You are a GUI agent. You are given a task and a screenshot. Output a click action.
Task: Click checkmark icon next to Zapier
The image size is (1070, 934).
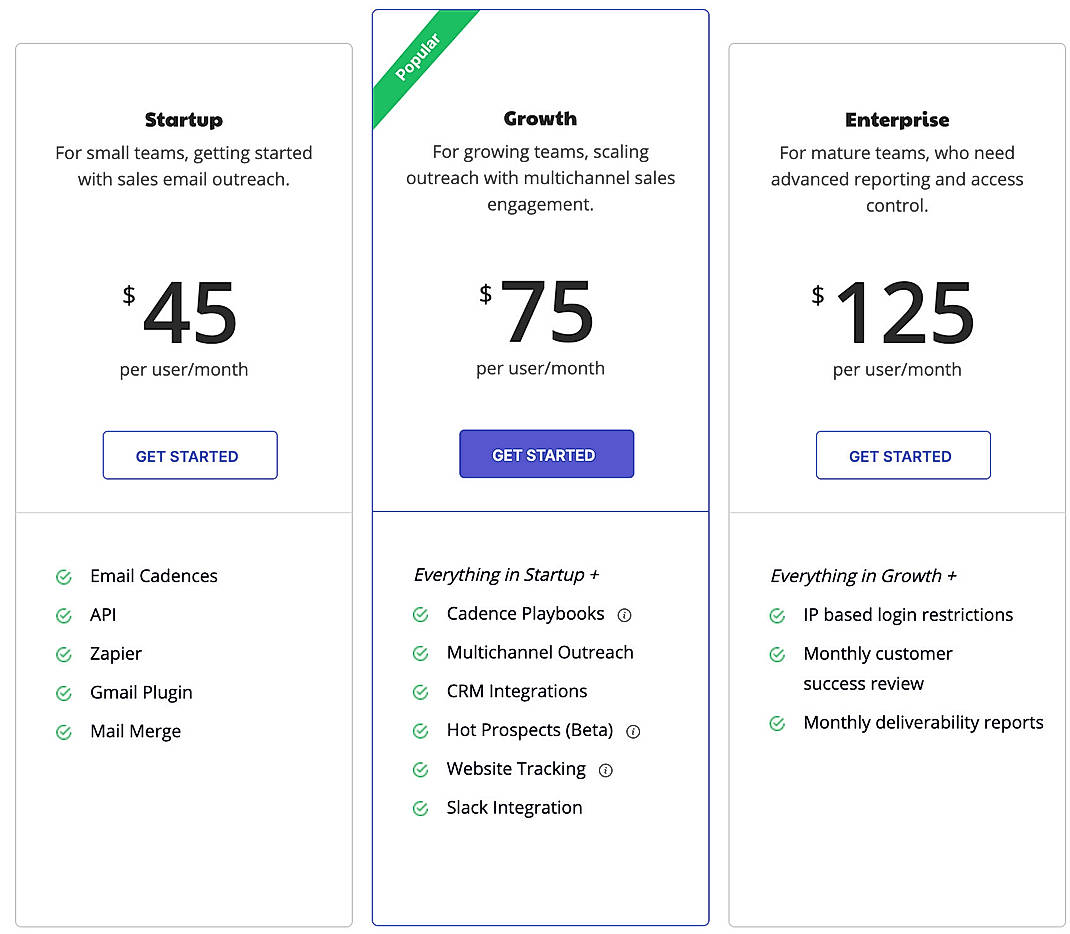click(64, 654)
